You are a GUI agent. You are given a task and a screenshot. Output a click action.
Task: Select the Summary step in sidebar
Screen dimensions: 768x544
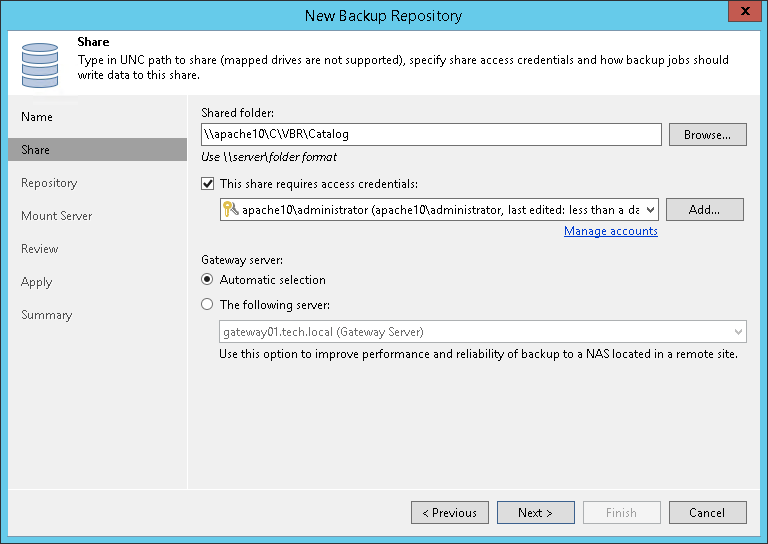pos(47,315)
